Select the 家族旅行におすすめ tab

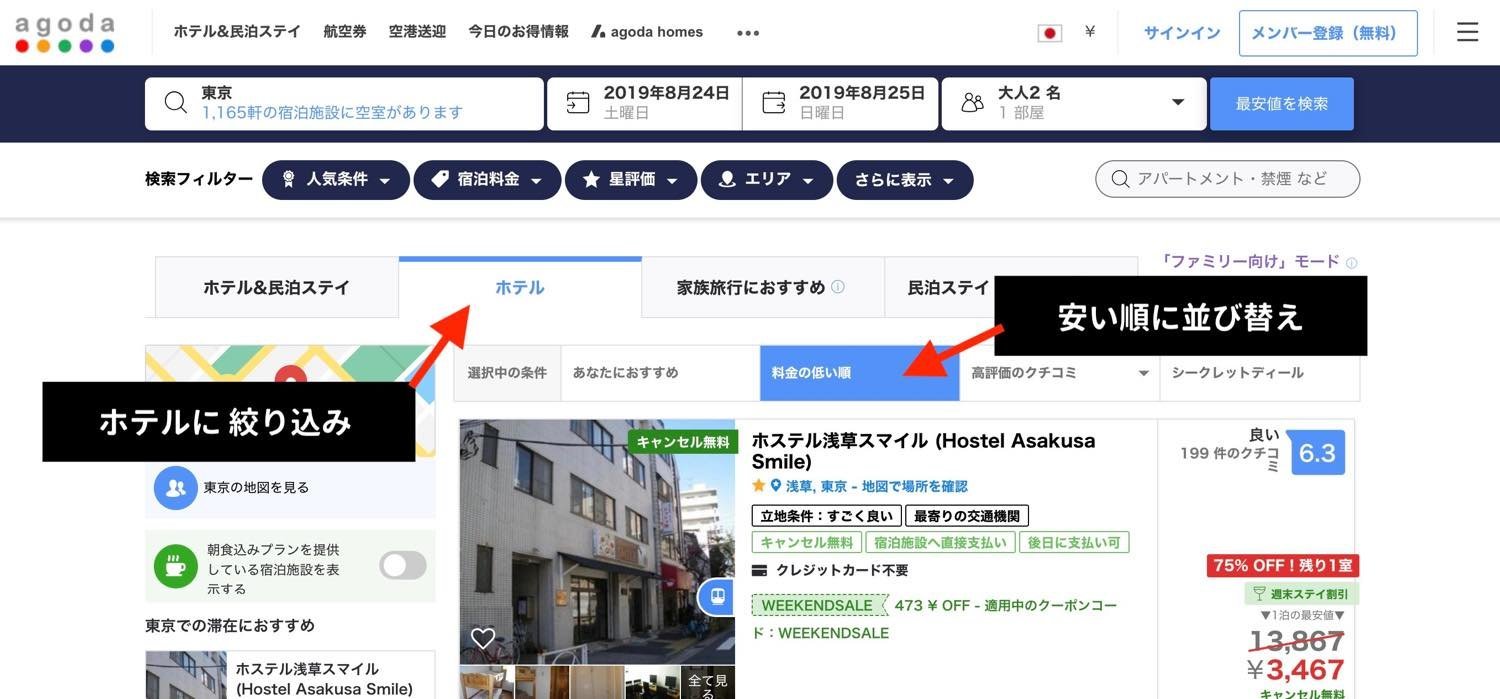[x=763, y=288]
